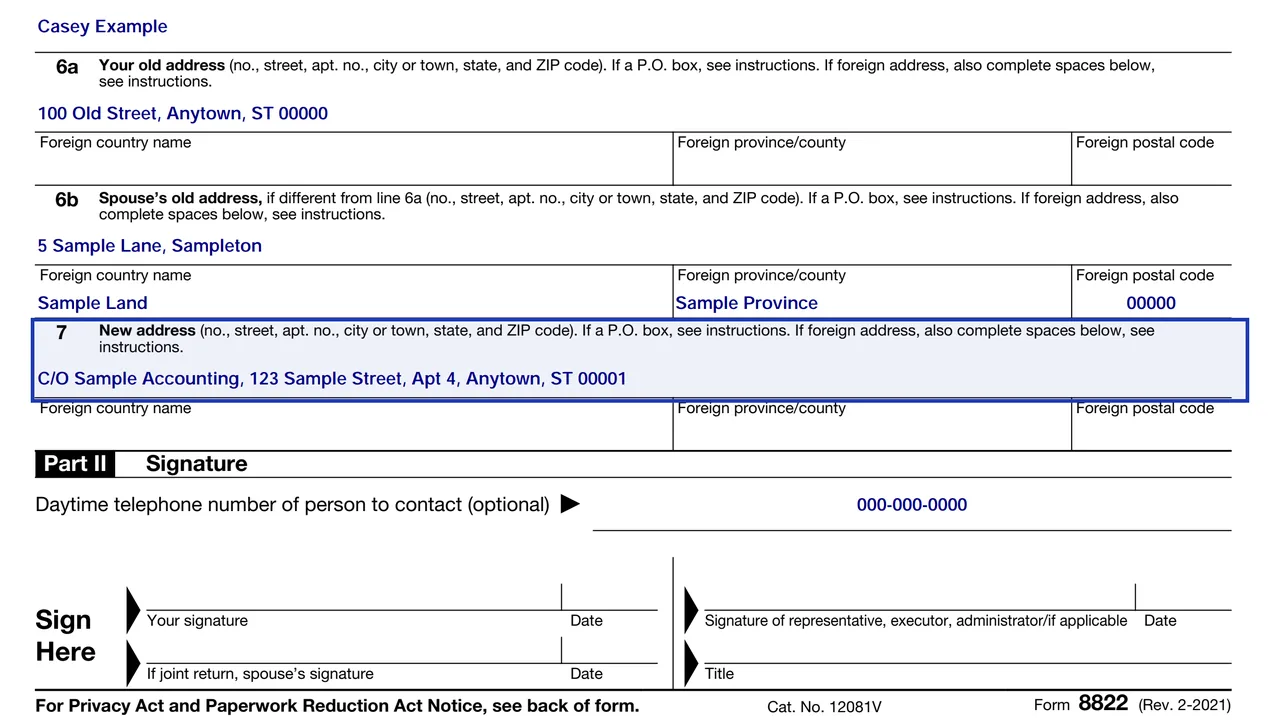The image size is (1280, 720).
Task: Select the foreign postal code 00000 under line 6b
Action: pyautogui.click(x=1151, y=303)
